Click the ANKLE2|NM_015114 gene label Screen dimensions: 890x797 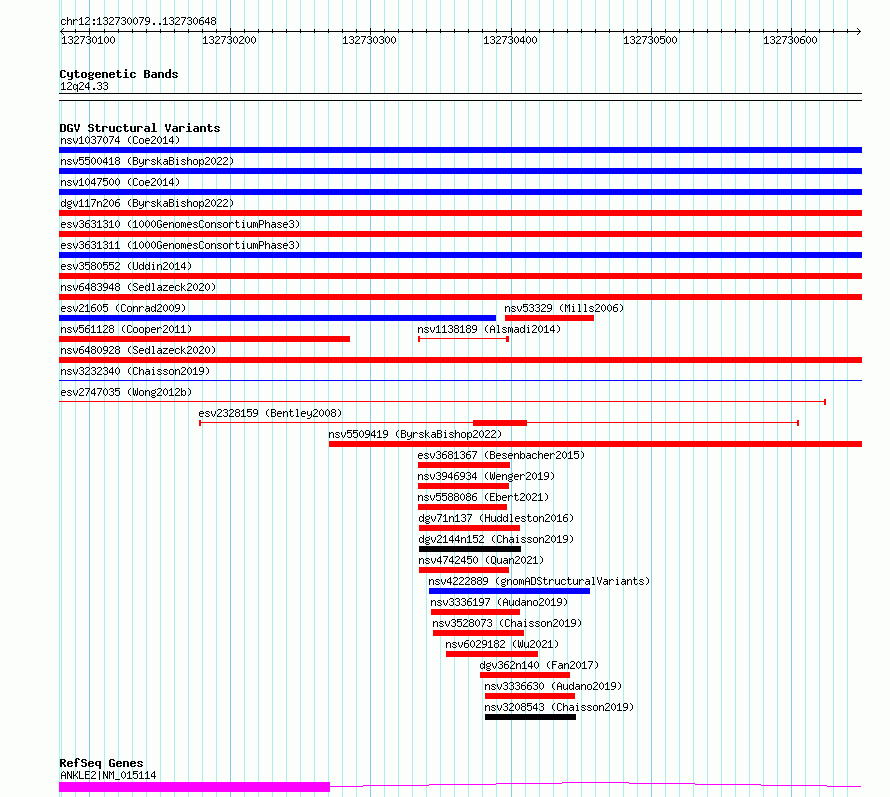pos(108,775)
